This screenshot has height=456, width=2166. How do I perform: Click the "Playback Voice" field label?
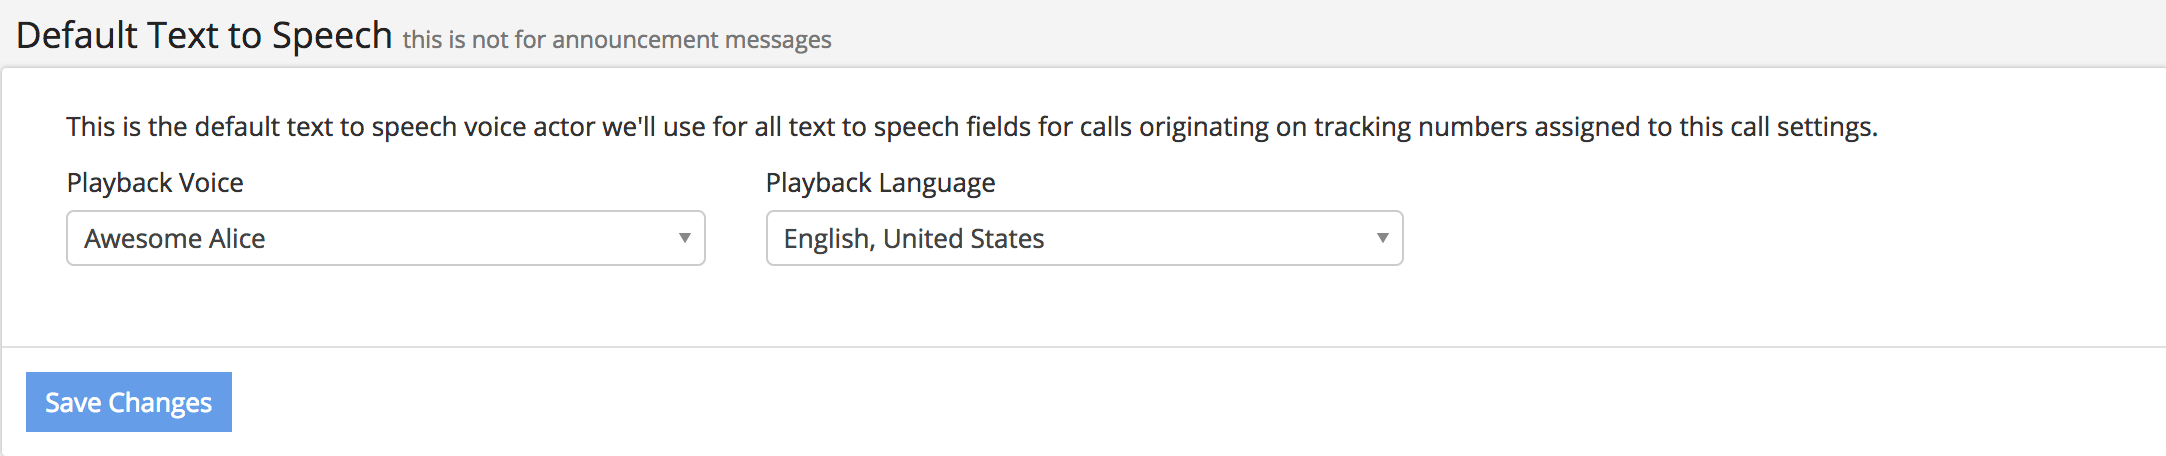point(155,183)
